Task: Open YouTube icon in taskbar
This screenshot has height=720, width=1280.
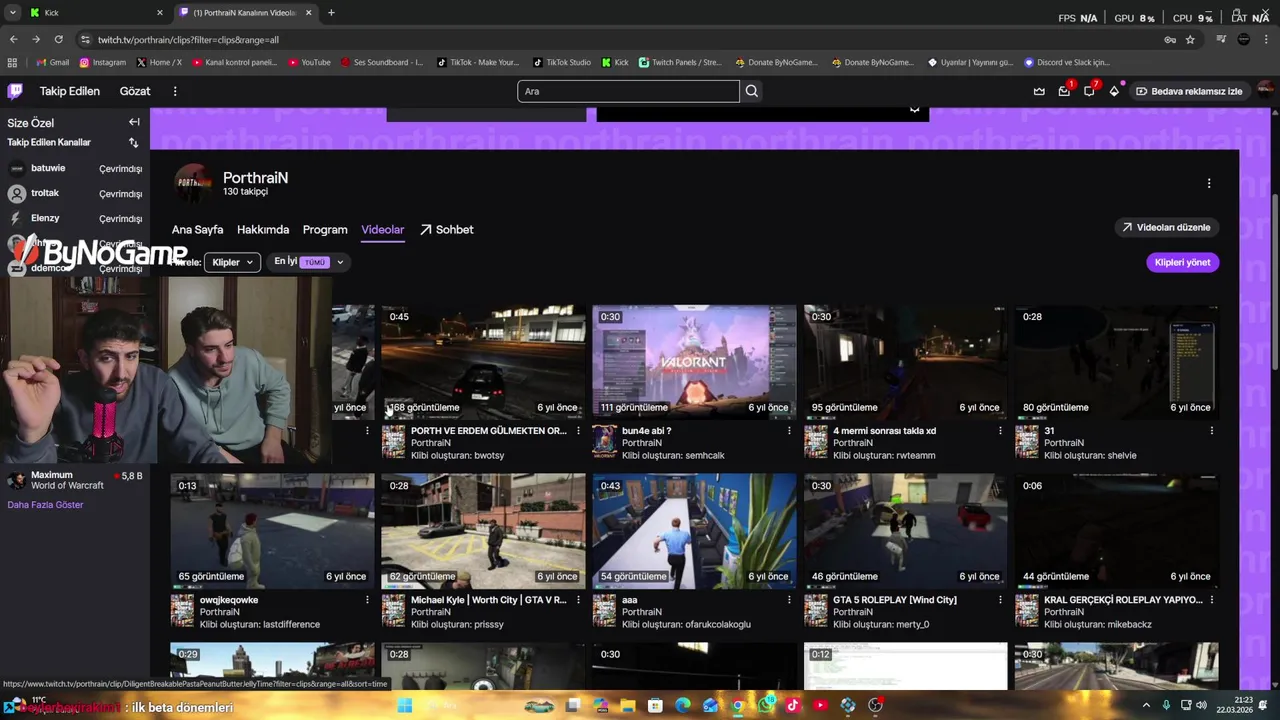Action: coord(820,705)
